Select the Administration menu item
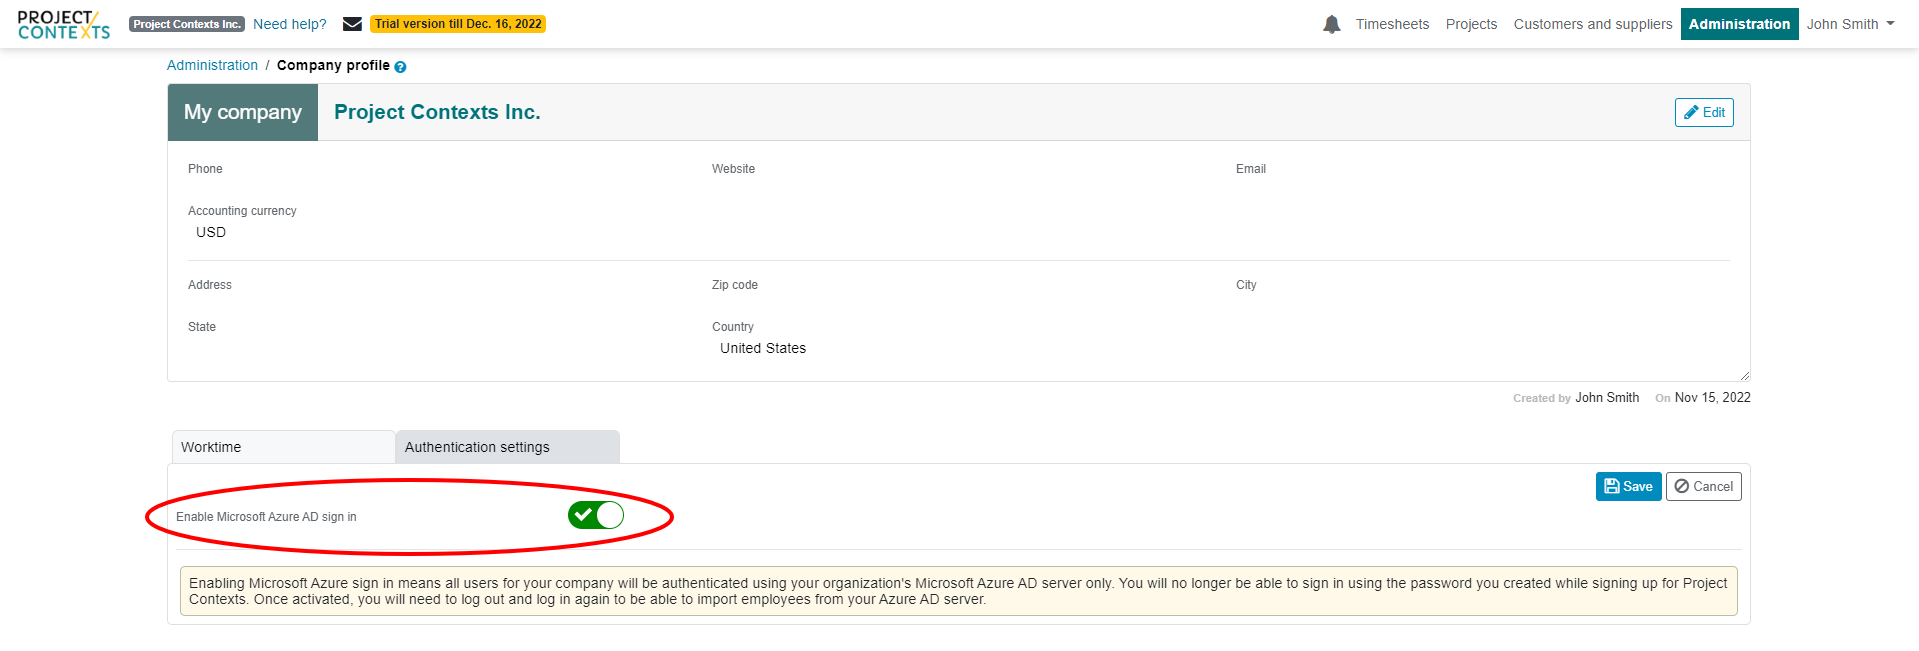 click(x=1739, y=24)
